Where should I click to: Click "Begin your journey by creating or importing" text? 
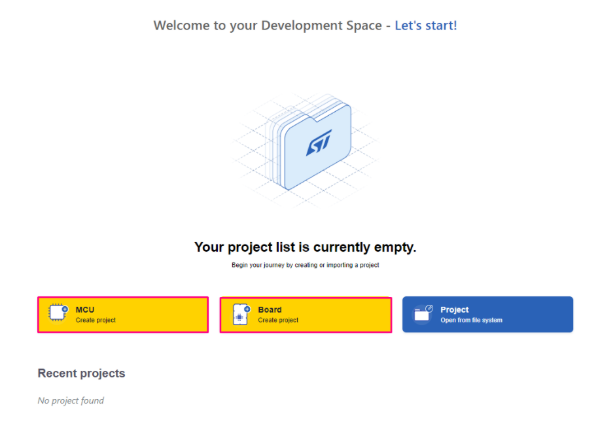pyautogui.click(x=293, y=265)
